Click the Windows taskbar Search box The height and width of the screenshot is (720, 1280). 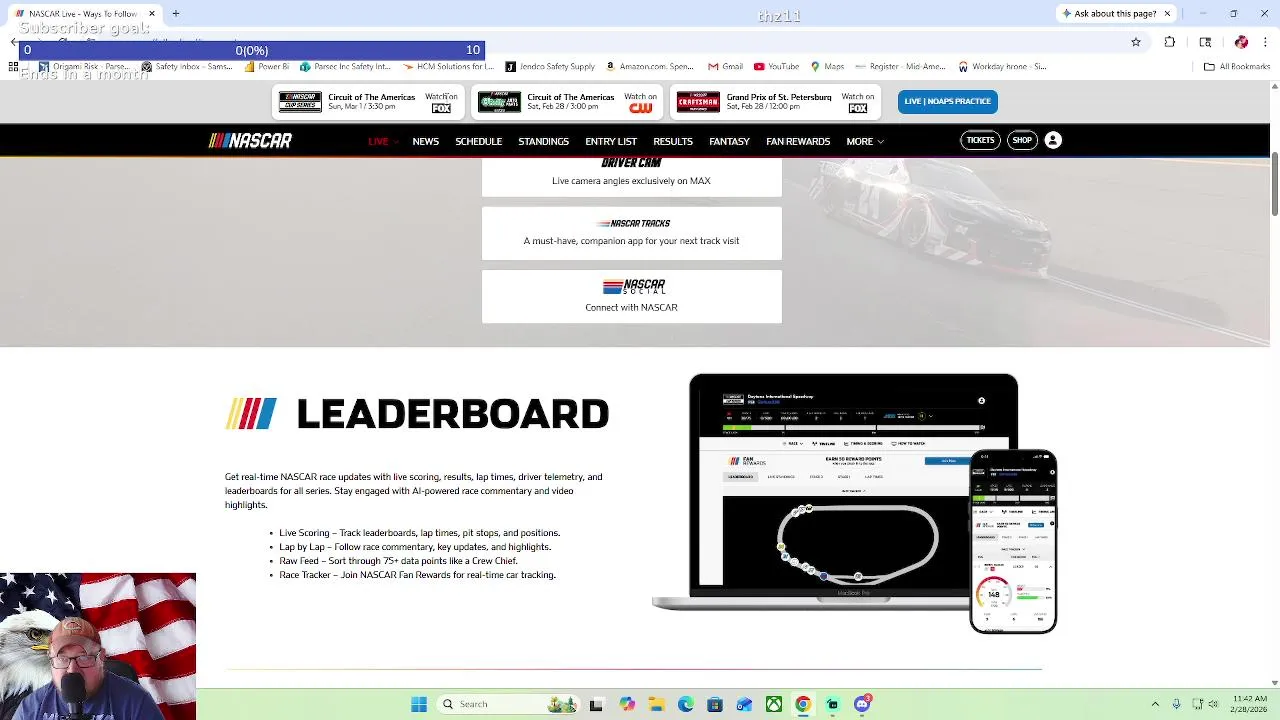(510, 704)
